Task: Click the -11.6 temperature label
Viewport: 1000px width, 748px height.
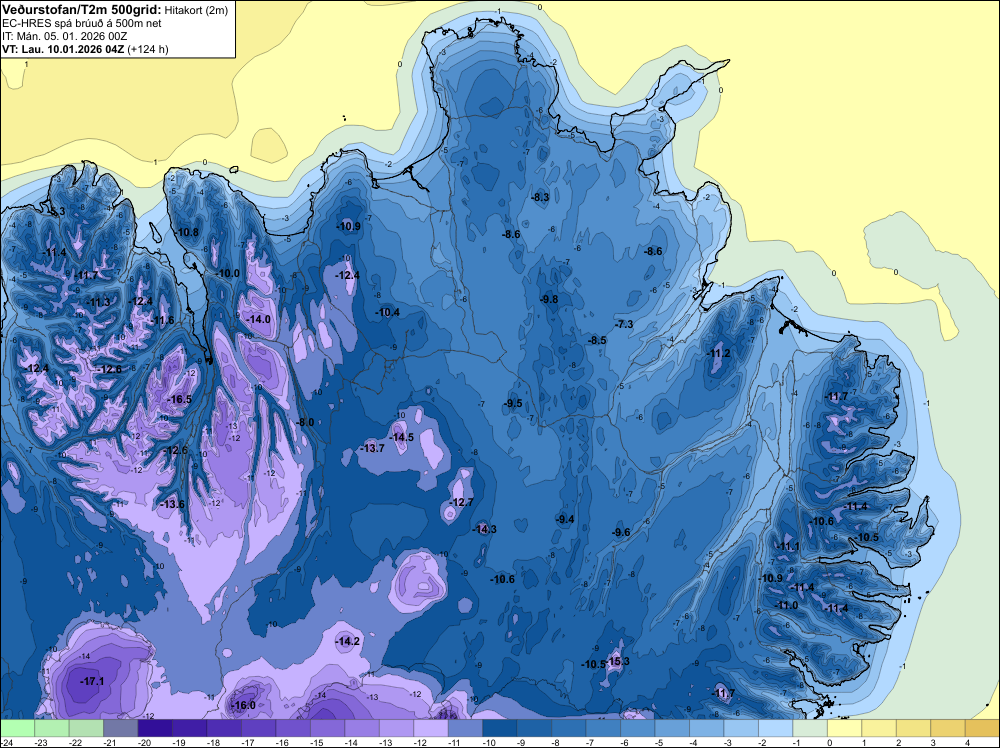Action: [162, 320]
